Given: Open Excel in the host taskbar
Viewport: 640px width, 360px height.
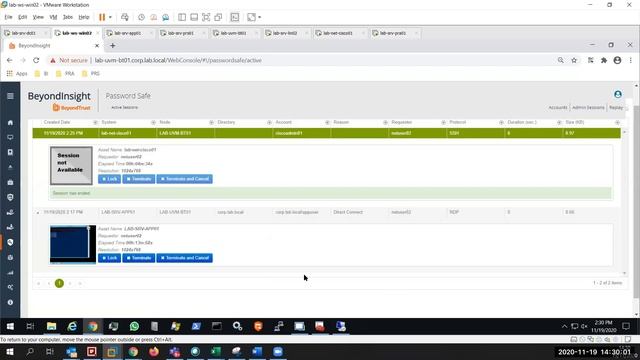Looking at the screenshot, I should [x=216, y=351].
